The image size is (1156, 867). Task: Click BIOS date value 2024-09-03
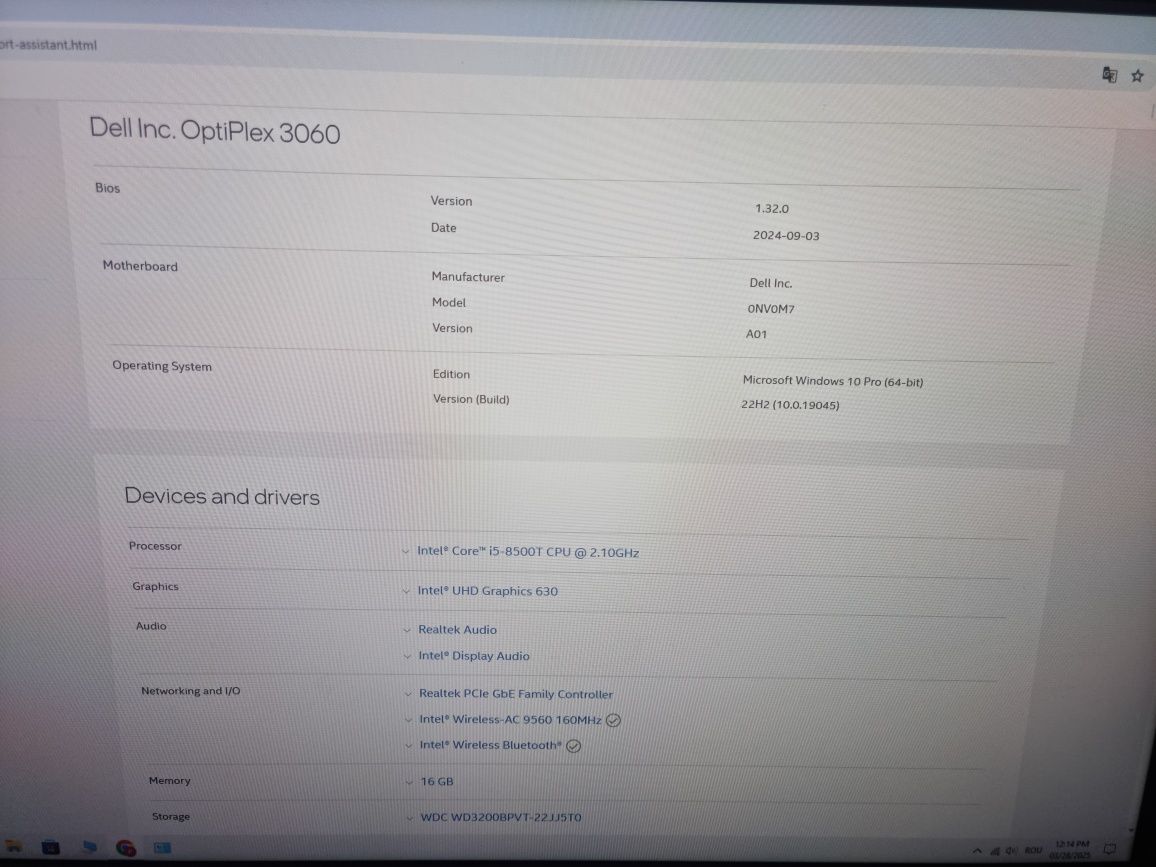pyautogui.click(x=786, y=236)
